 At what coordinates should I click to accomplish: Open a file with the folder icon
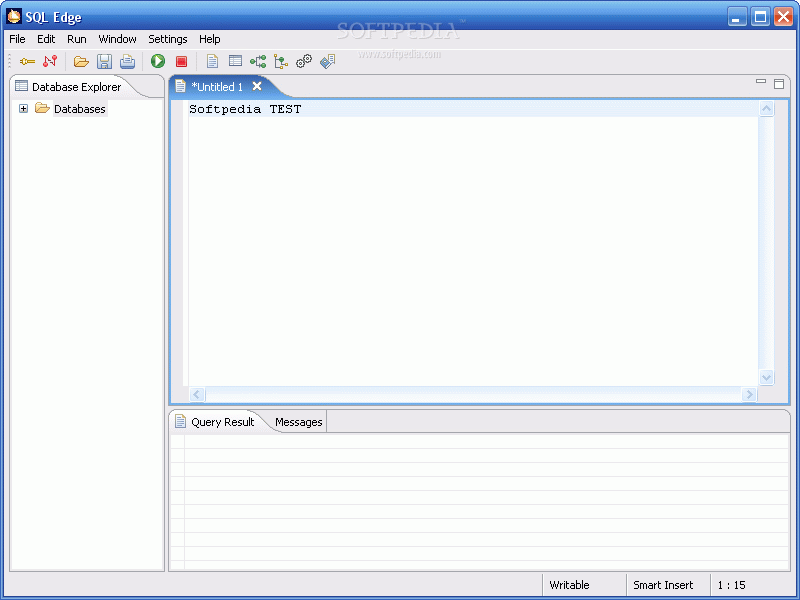point(81,62)
